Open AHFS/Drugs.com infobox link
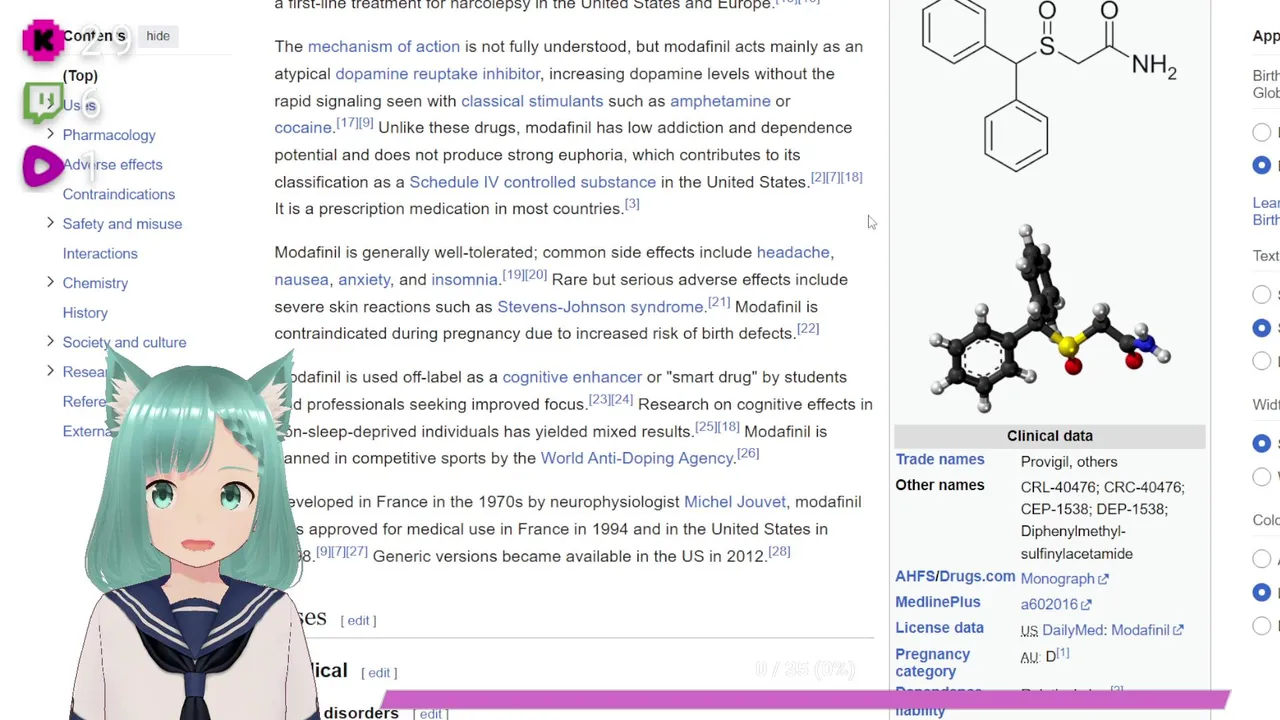The width and height of the screenshot is (1280, 720). click(955, 577)
